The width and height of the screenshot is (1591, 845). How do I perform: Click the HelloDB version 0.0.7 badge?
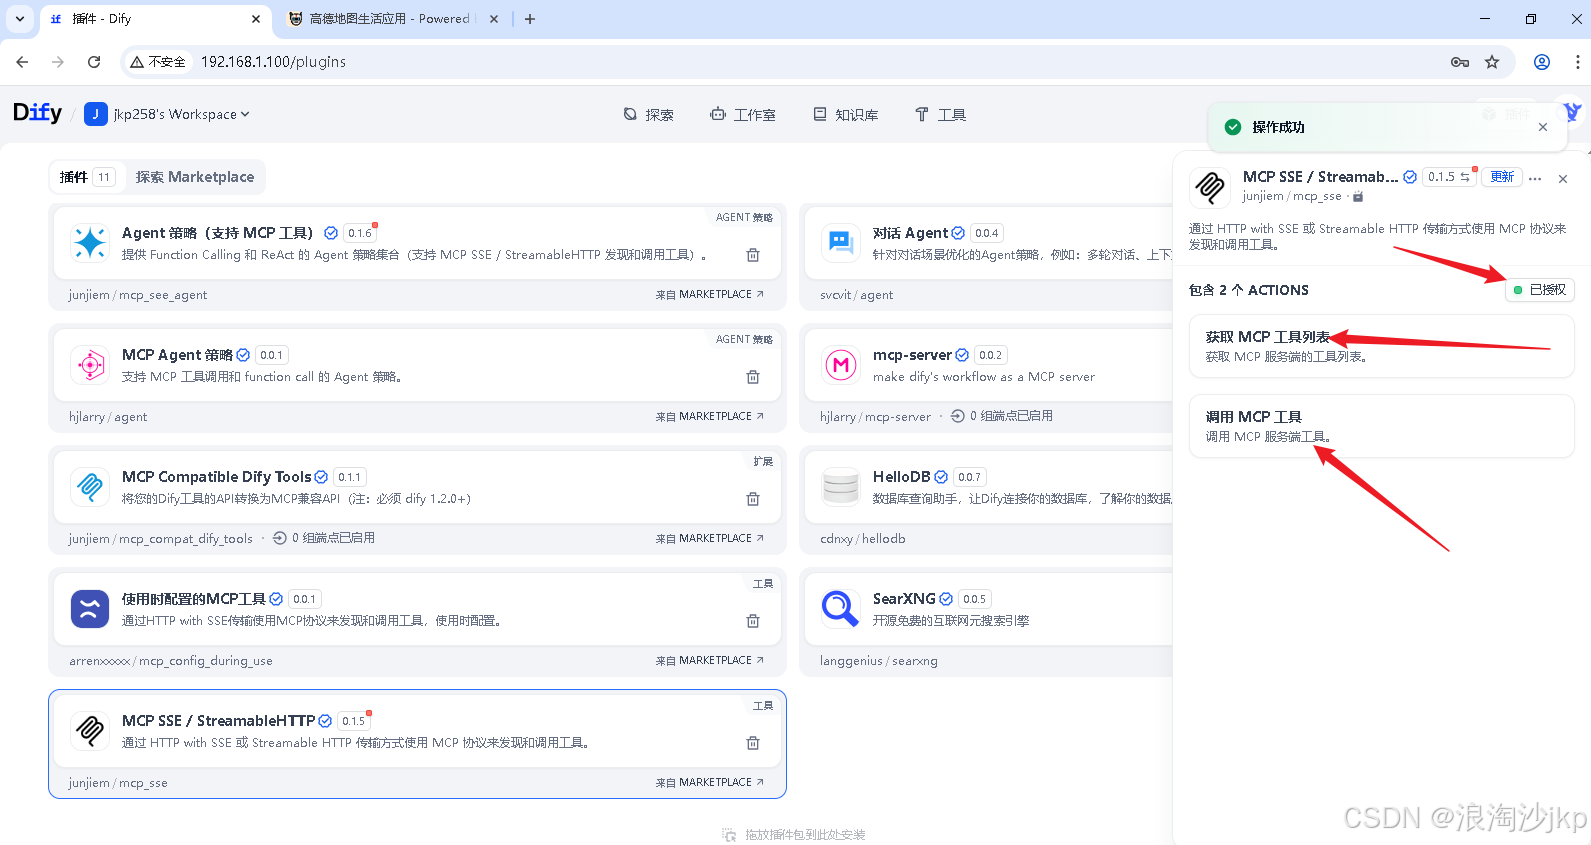970,477
